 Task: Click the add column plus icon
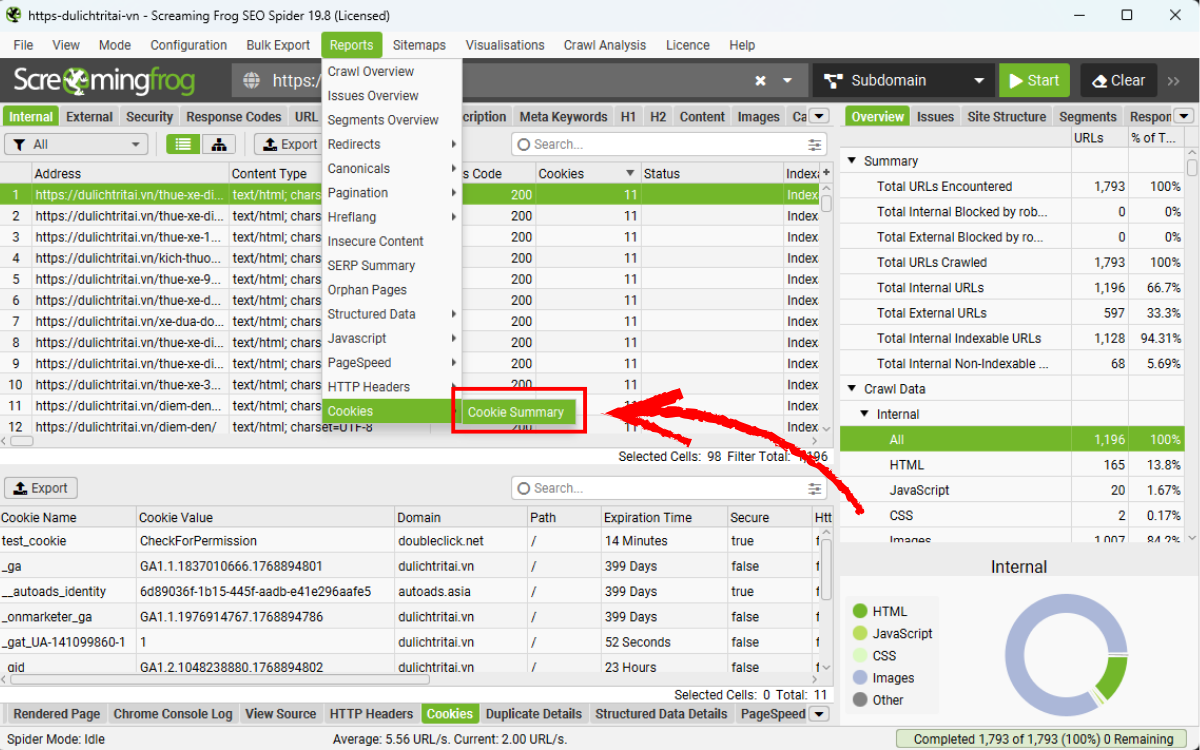point(826,174)
